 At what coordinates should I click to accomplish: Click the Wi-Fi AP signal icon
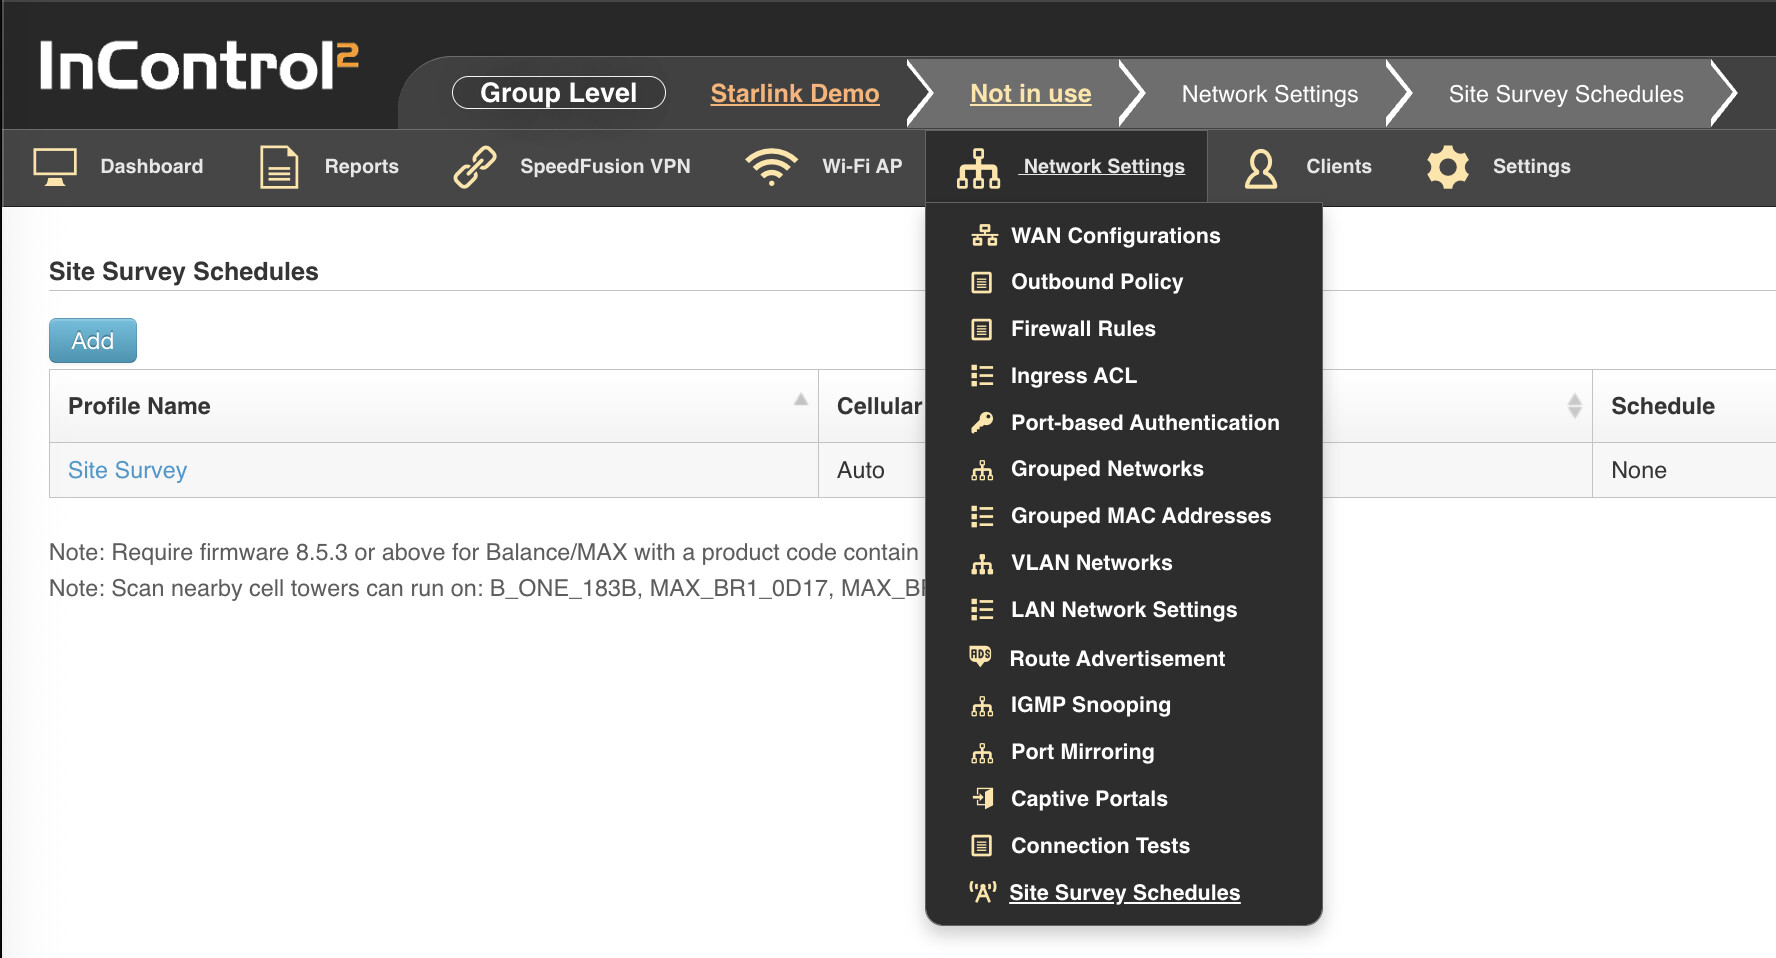click(x=771, y=167)
